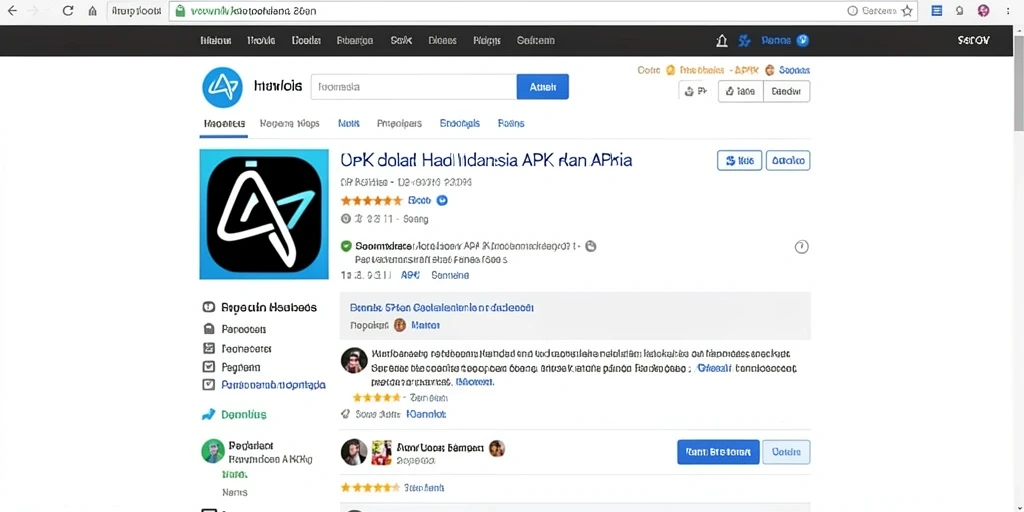Click 'SarOV' at the right of the dark bar
This screenshot has height=512, width=1024.
[x=973, y=40]
